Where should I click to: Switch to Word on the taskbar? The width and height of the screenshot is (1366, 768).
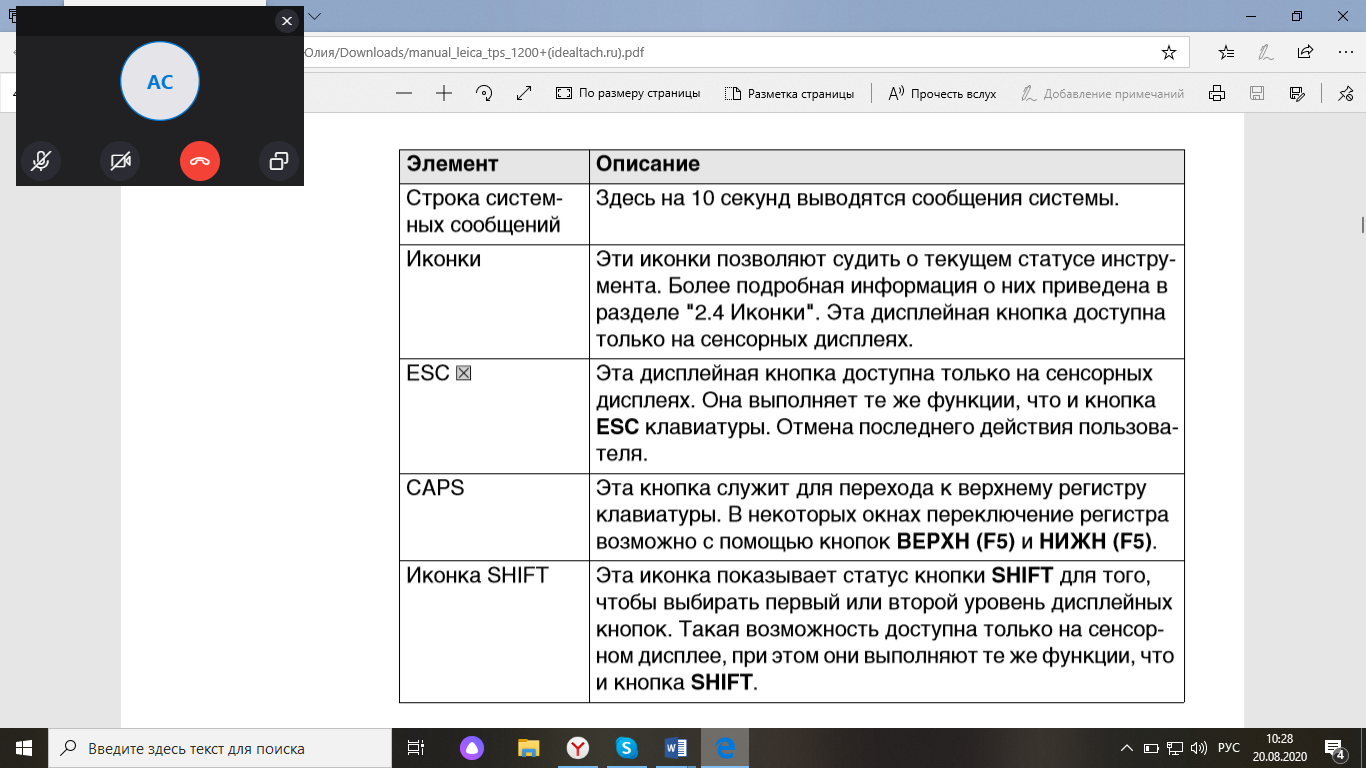675,748
